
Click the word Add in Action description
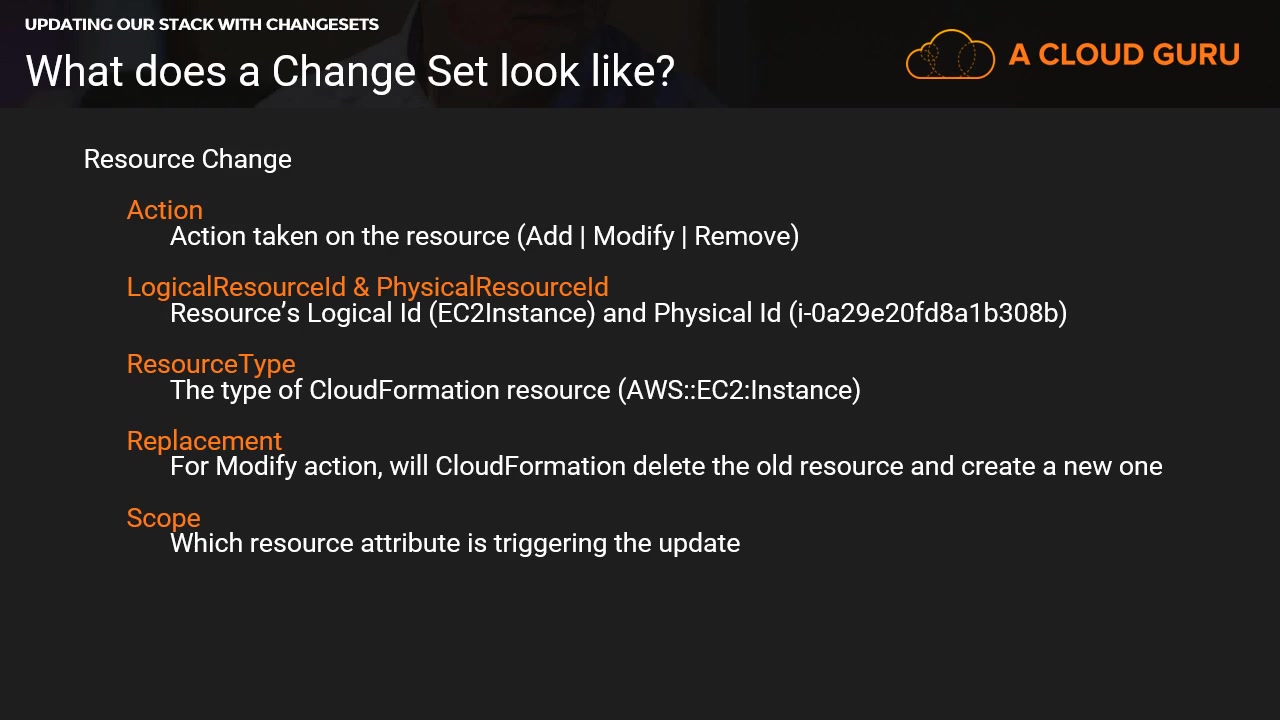pos(549,236)
